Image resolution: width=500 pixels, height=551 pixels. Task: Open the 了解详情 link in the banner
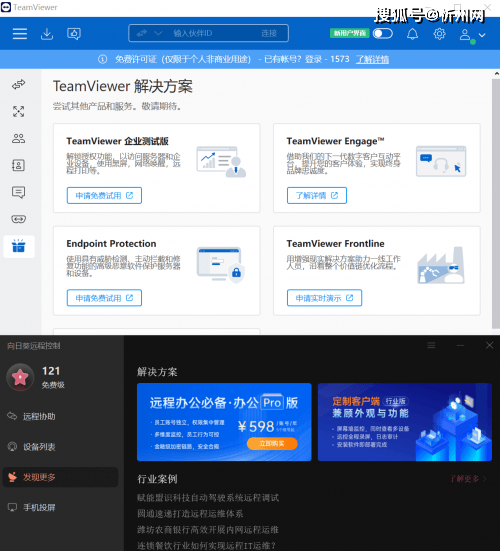tap(372, 59)
